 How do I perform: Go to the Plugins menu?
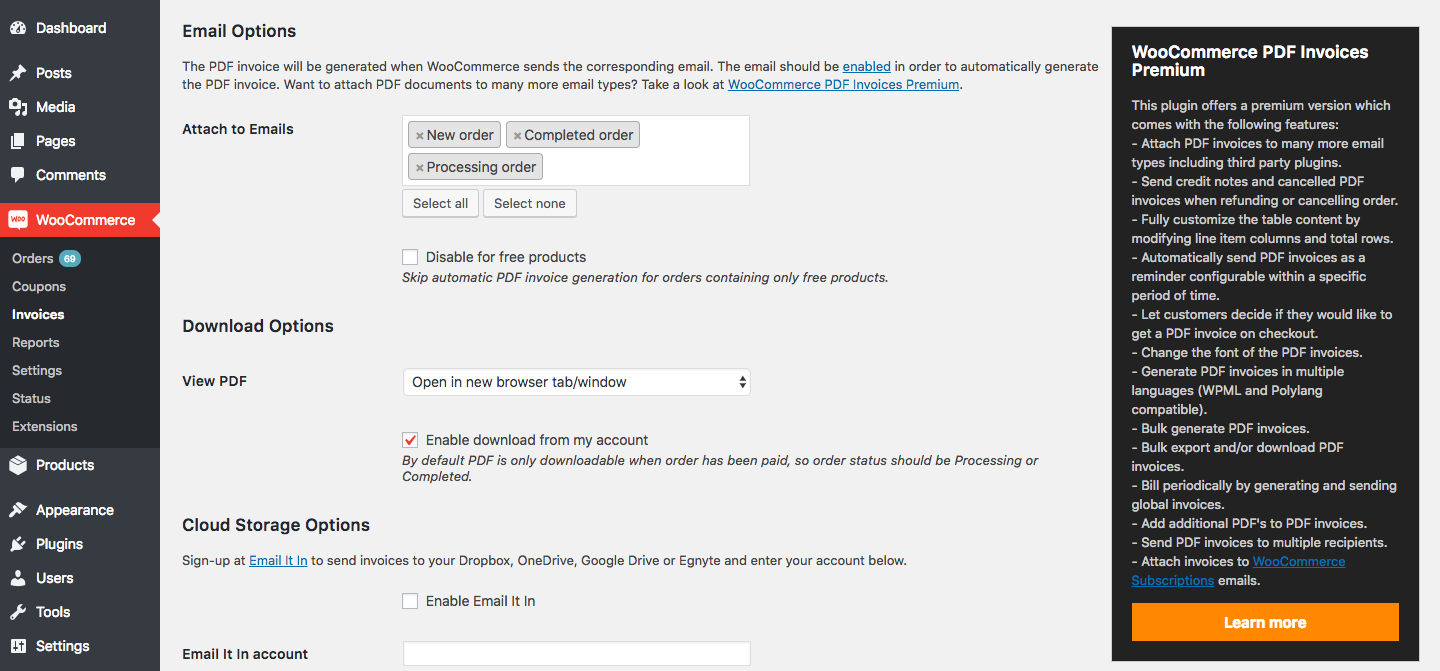point(80,544)
